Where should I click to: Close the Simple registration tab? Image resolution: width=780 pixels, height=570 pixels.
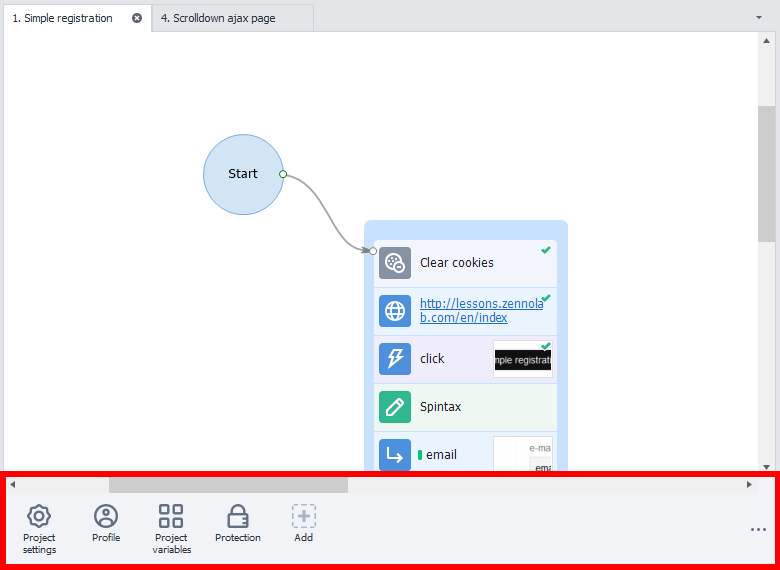tap(137, 18)
